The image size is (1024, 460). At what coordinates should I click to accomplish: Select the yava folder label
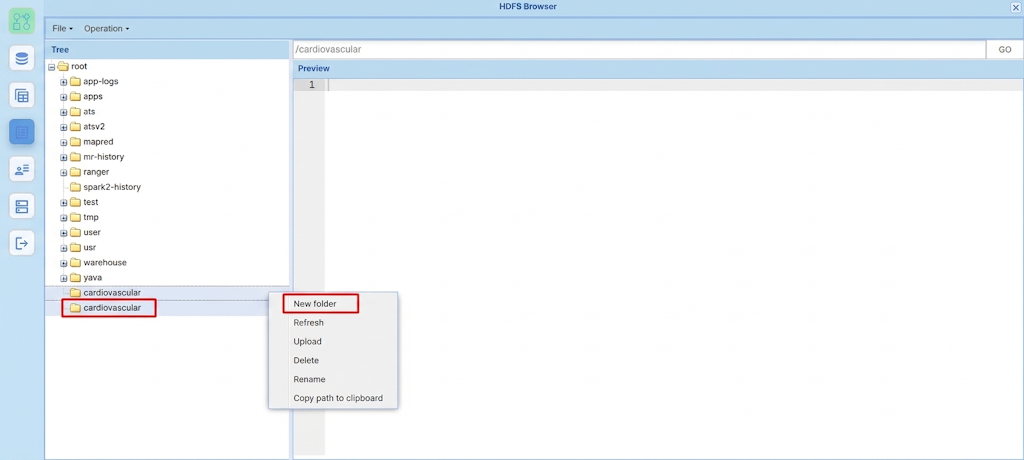tap(92, 278)
